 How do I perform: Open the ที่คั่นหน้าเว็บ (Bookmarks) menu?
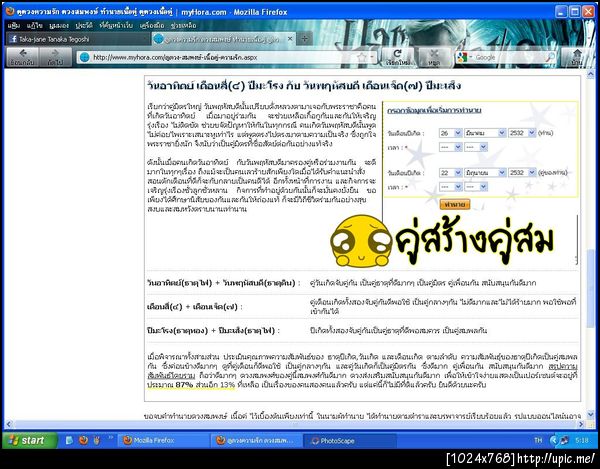point(116,26)
